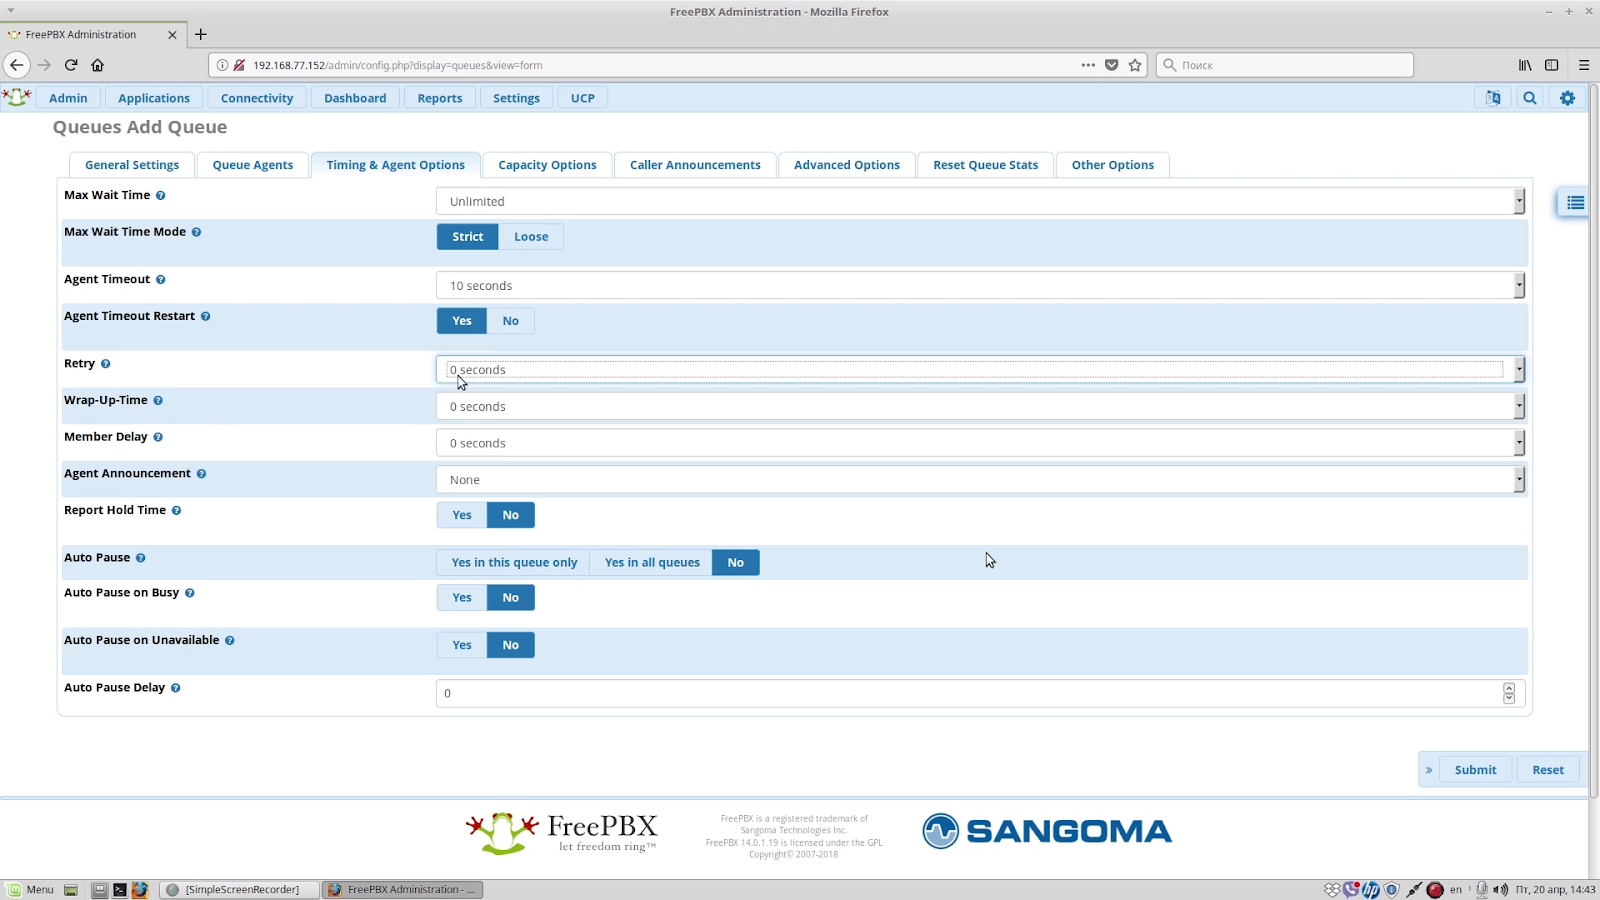
Task: Go to Firefox home page
Action: (x=97, y=65)
